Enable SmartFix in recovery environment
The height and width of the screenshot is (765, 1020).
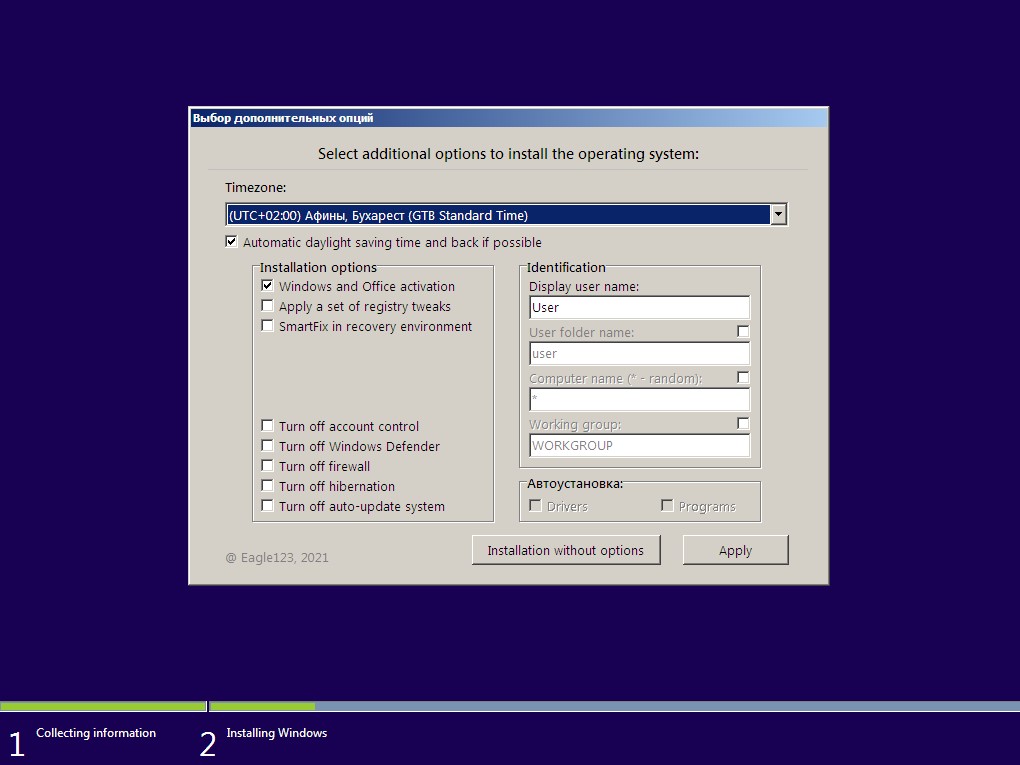pos(267,325)
